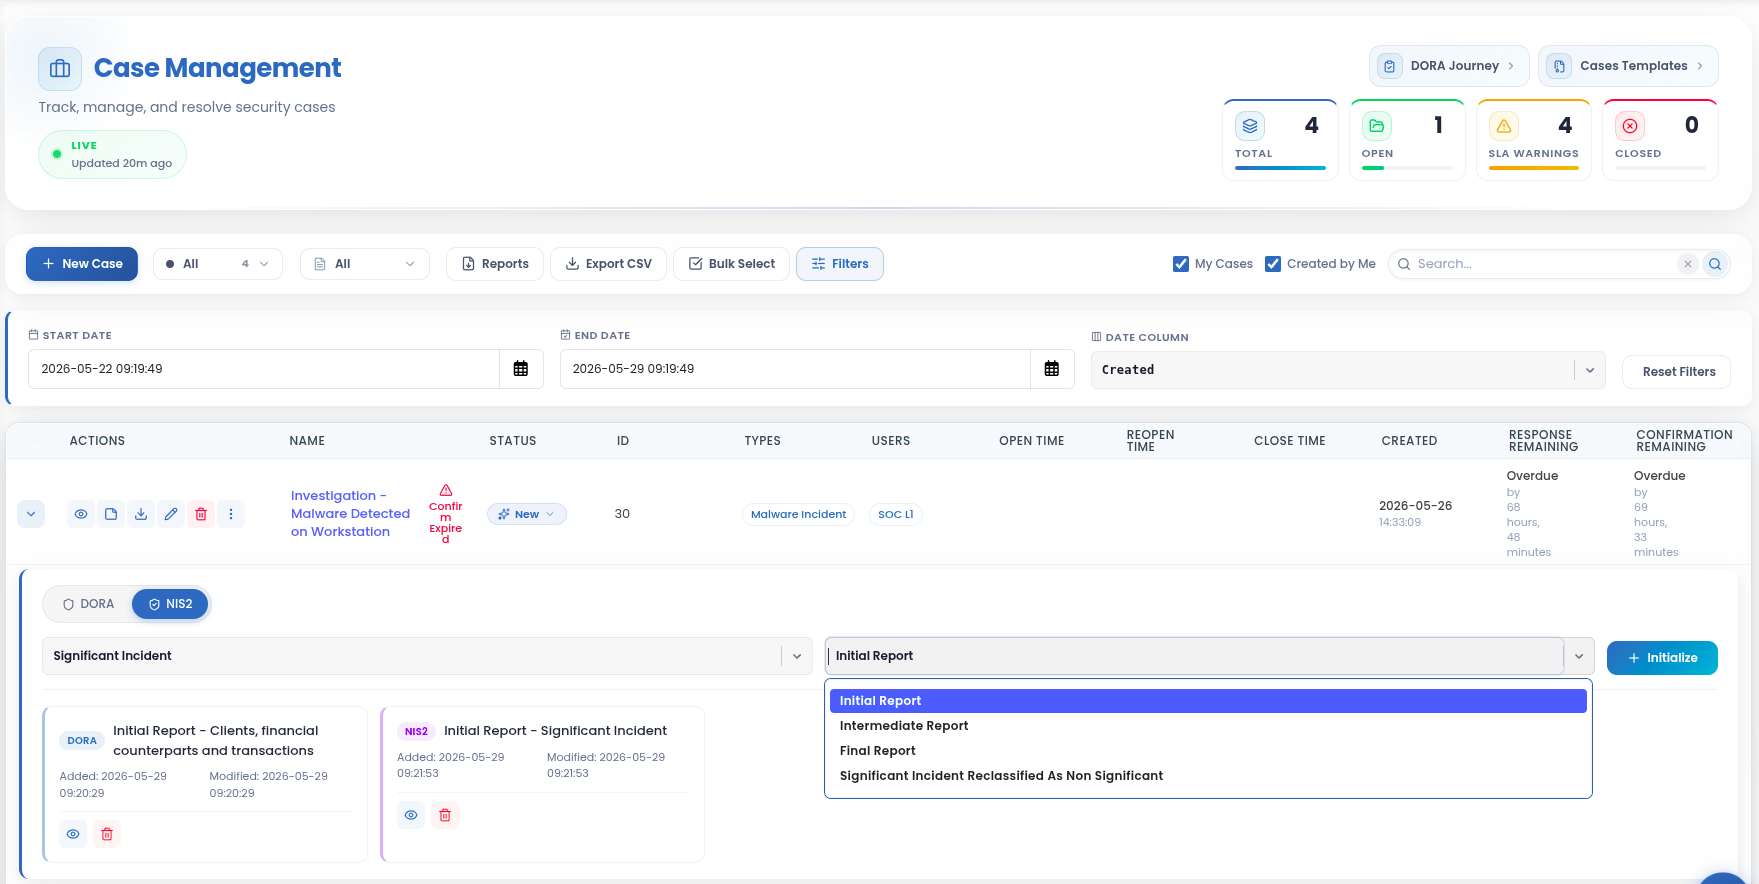This screenshot has height=884, width=1759.
Task: Delete the NIS2 Initial Report card
Action: pos(445,815)
